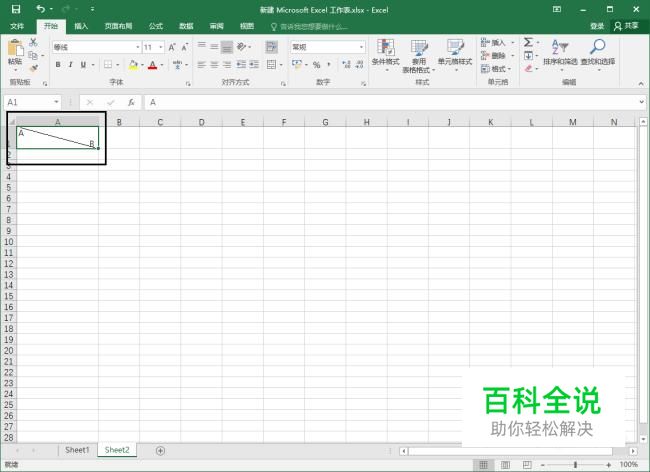This screenshot has height=472, width=650.
Task: Click the Cut scissors icon
Action: 34,42
